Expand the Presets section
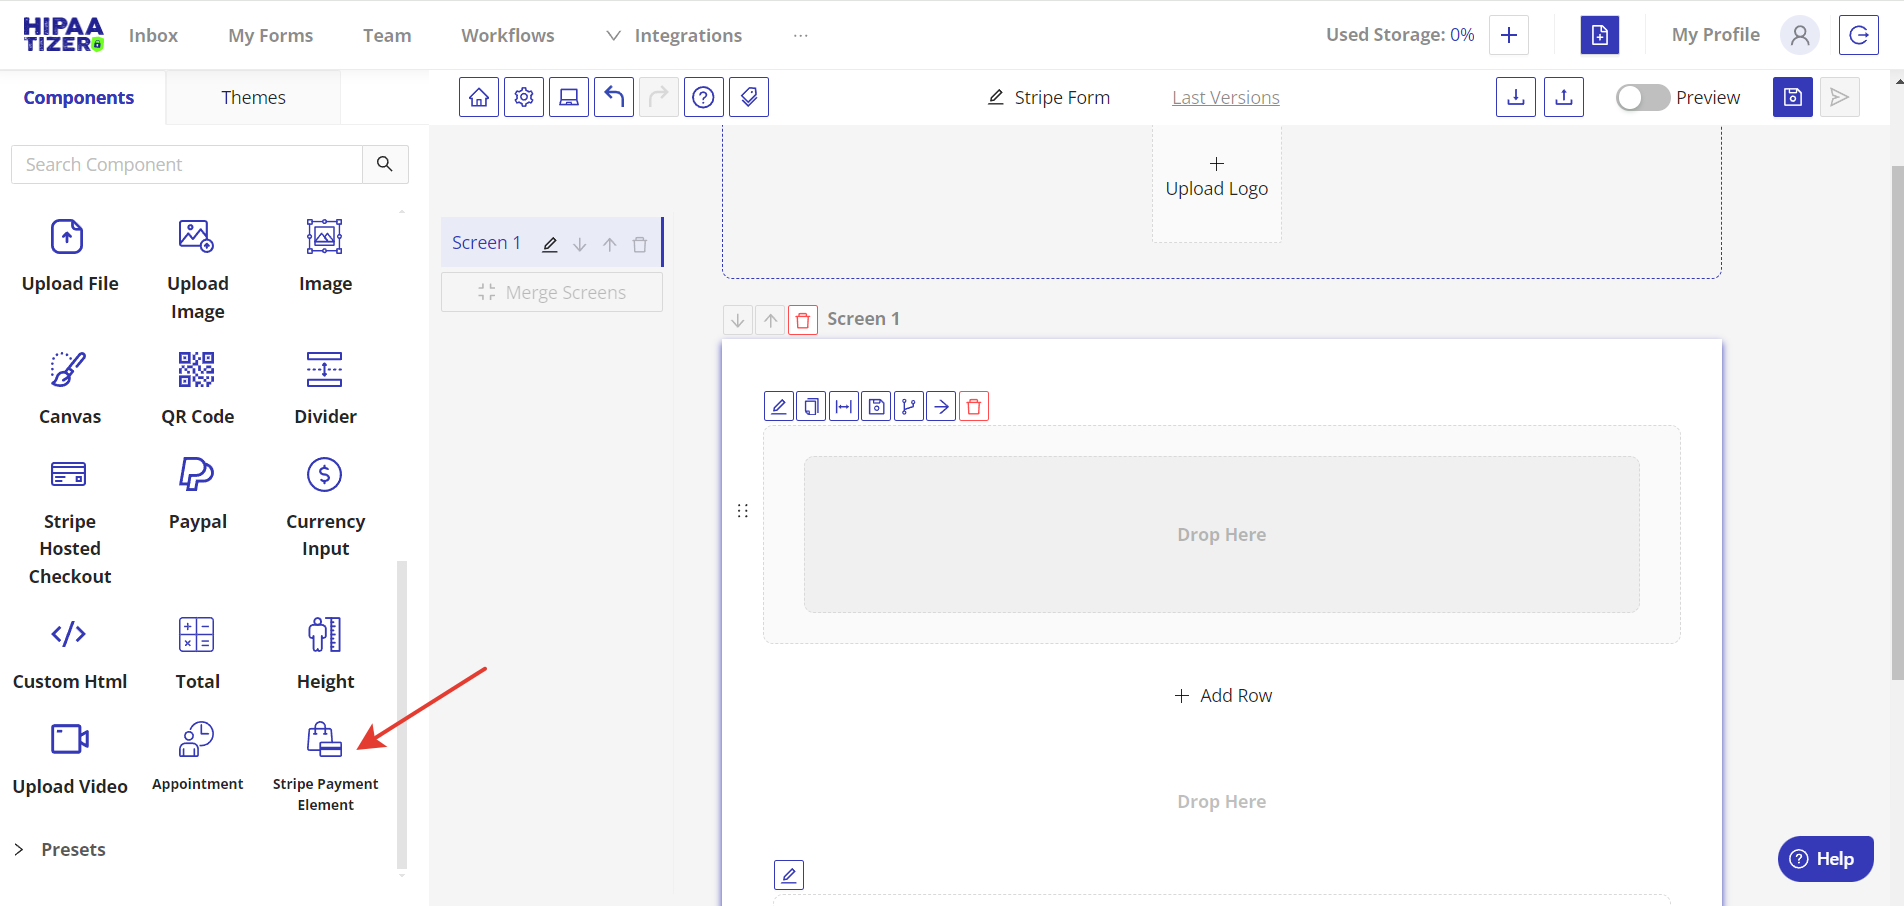 pyautogui.click(x=60, y=849)
